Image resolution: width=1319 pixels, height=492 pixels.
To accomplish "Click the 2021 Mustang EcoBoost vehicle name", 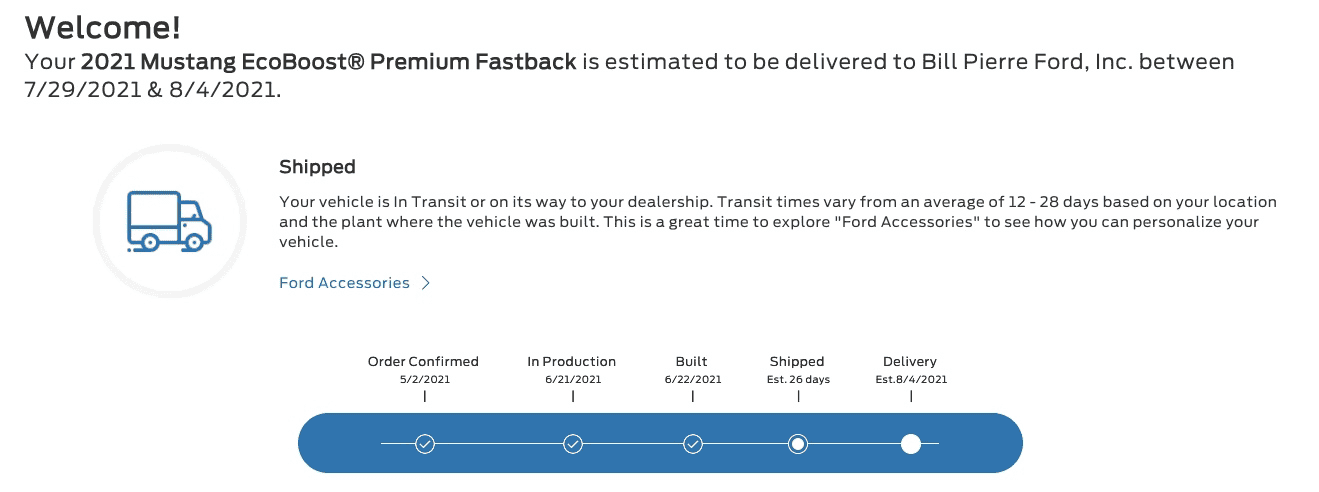I will (328, 62).
